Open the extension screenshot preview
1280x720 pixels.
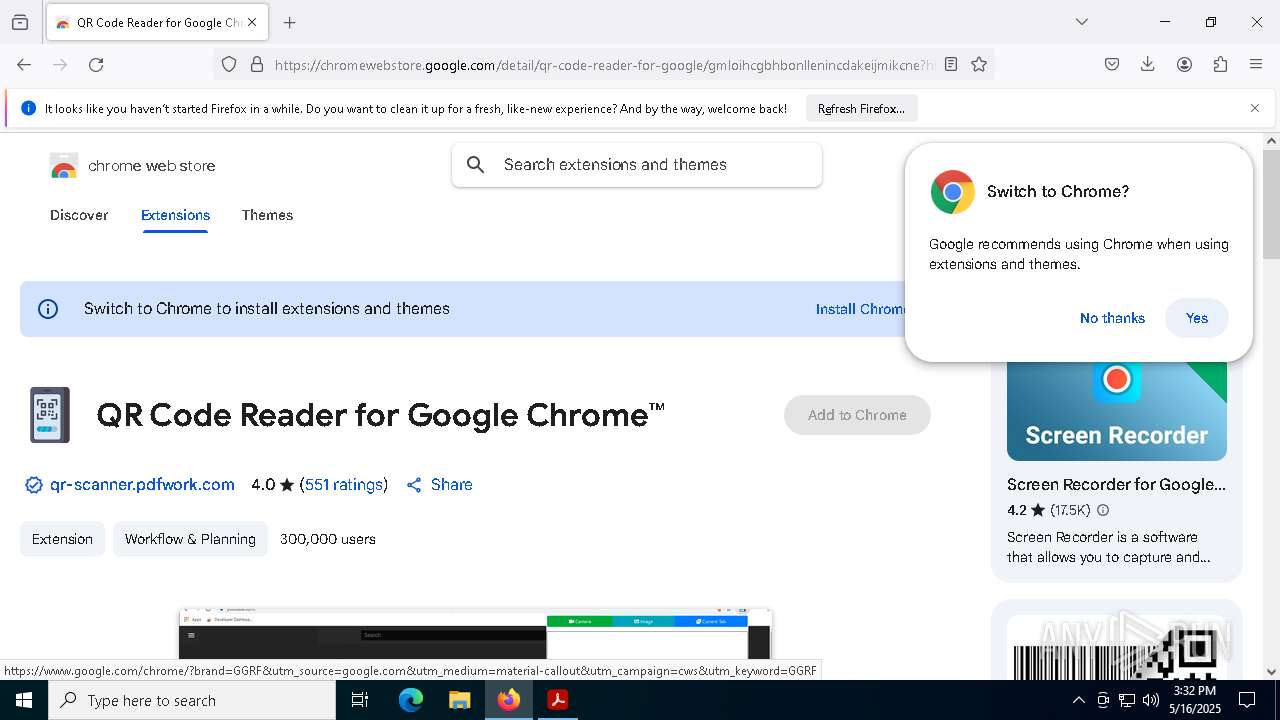coord(475,633)
